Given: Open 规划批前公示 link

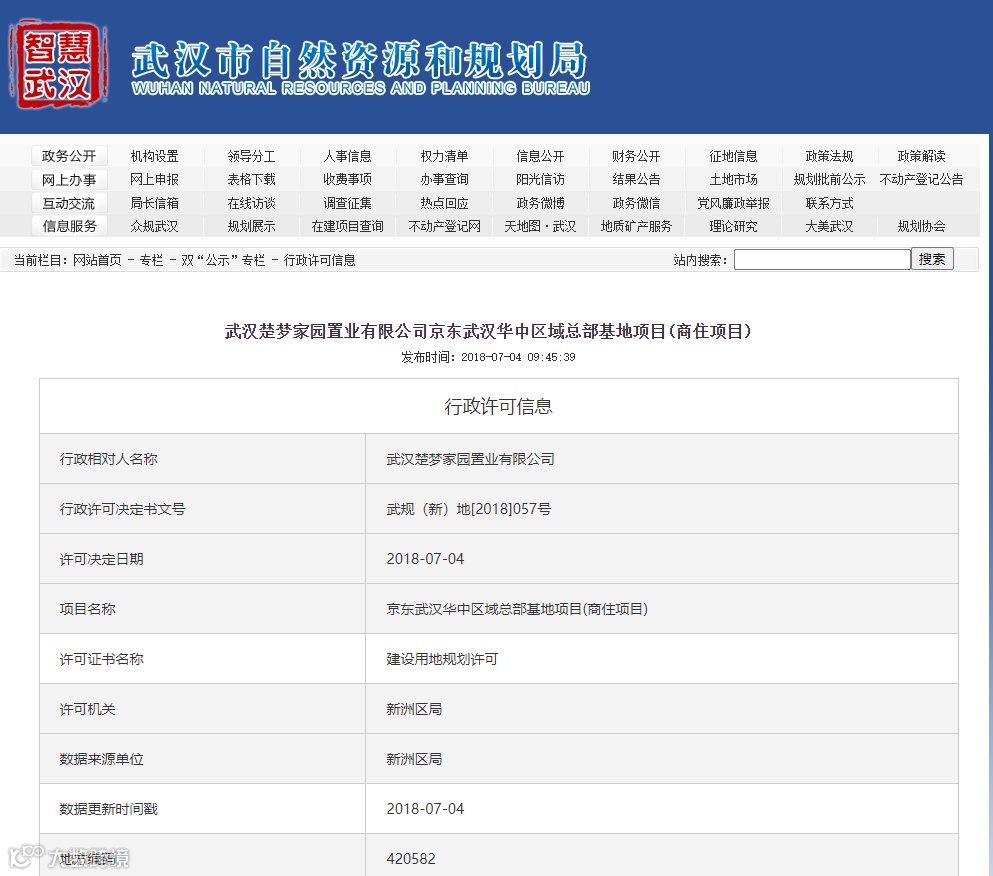Looking at the screenshot, I should pyautogui.click(x=830, y=179).
